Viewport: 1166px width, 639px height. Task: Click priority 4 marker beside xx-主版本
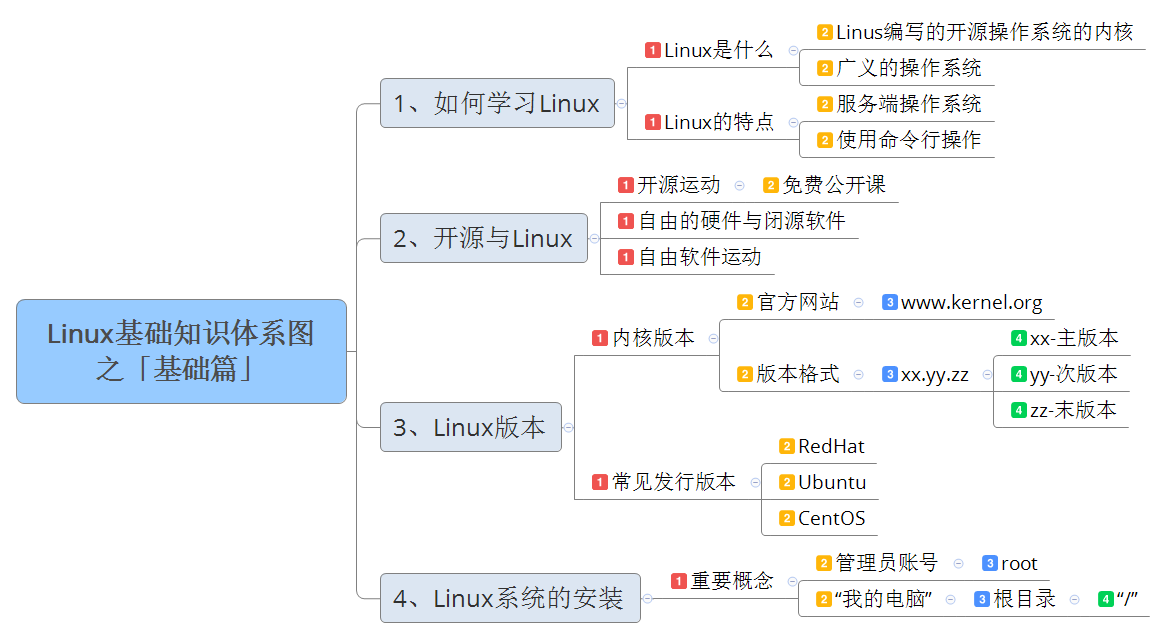click(1019, 338)
